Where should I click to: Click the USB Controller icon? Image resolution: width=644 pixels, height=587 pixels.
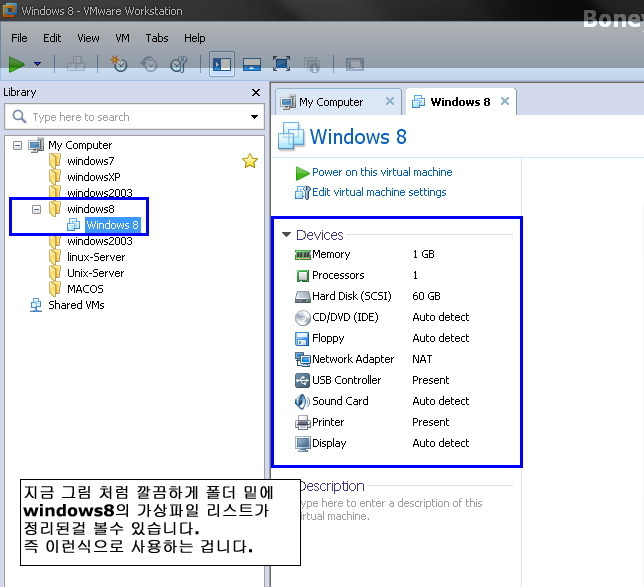[303, 380]
